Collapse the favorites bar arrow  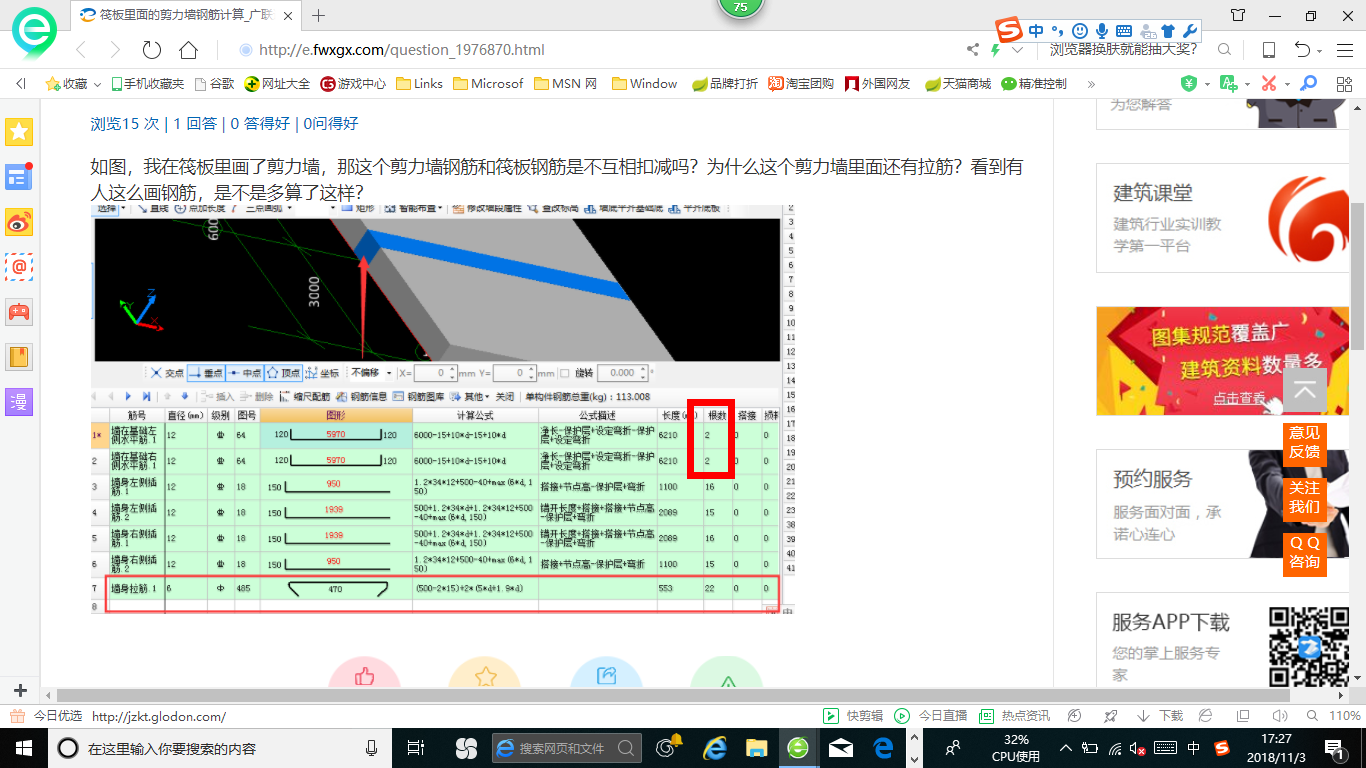click(x=21, y=84)
